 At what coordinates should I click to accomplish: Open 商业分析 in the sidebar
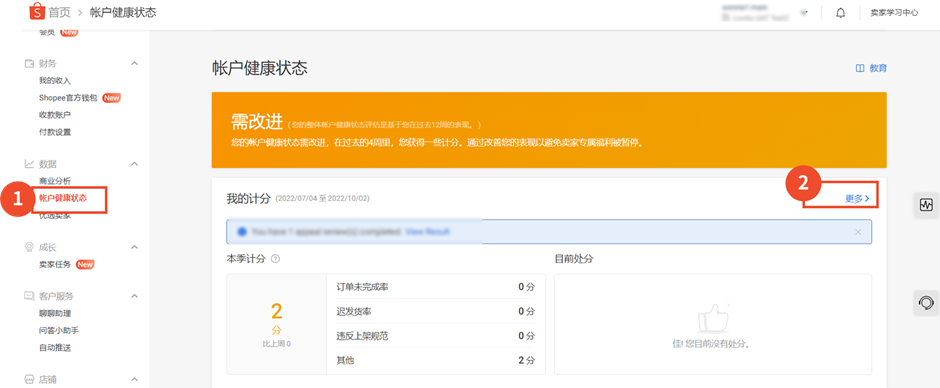click(55, 181)
